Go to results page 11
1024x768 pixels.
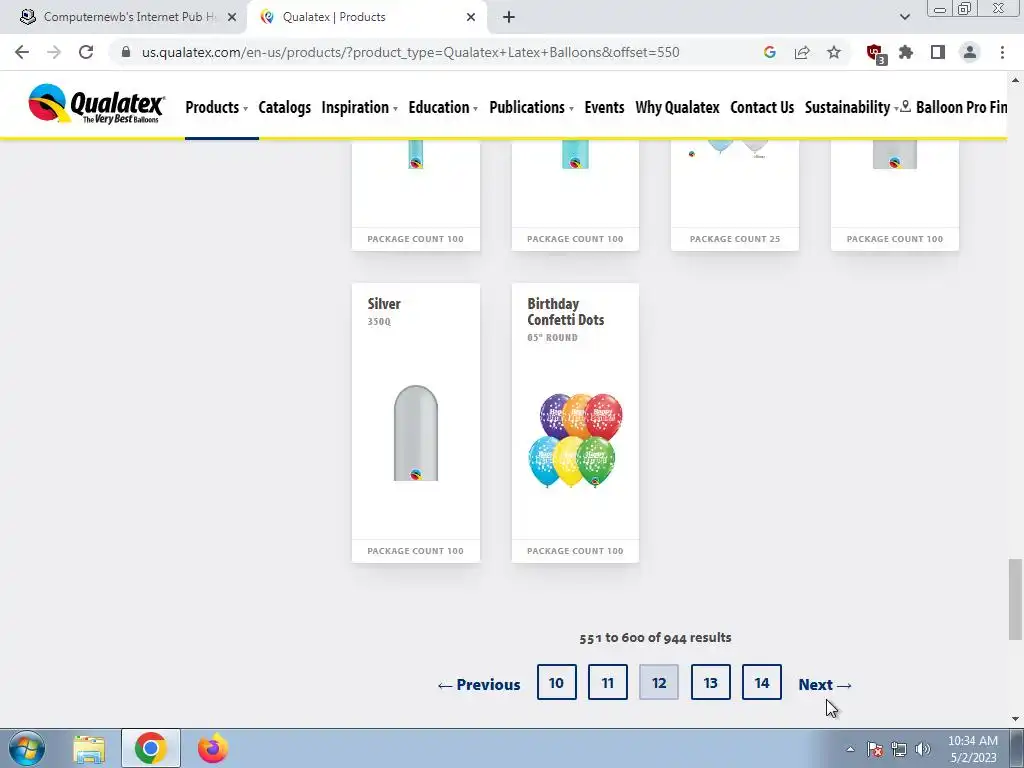coord(607,682)
